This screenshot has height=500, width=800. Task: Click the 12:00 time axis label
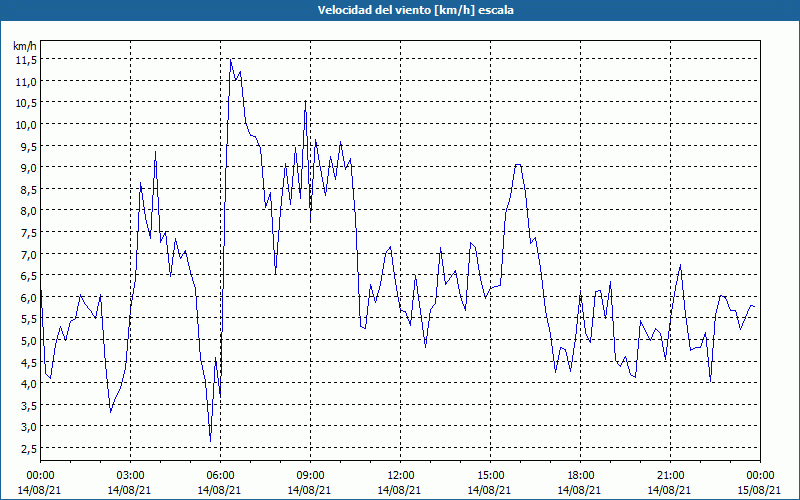pos(400,476)
